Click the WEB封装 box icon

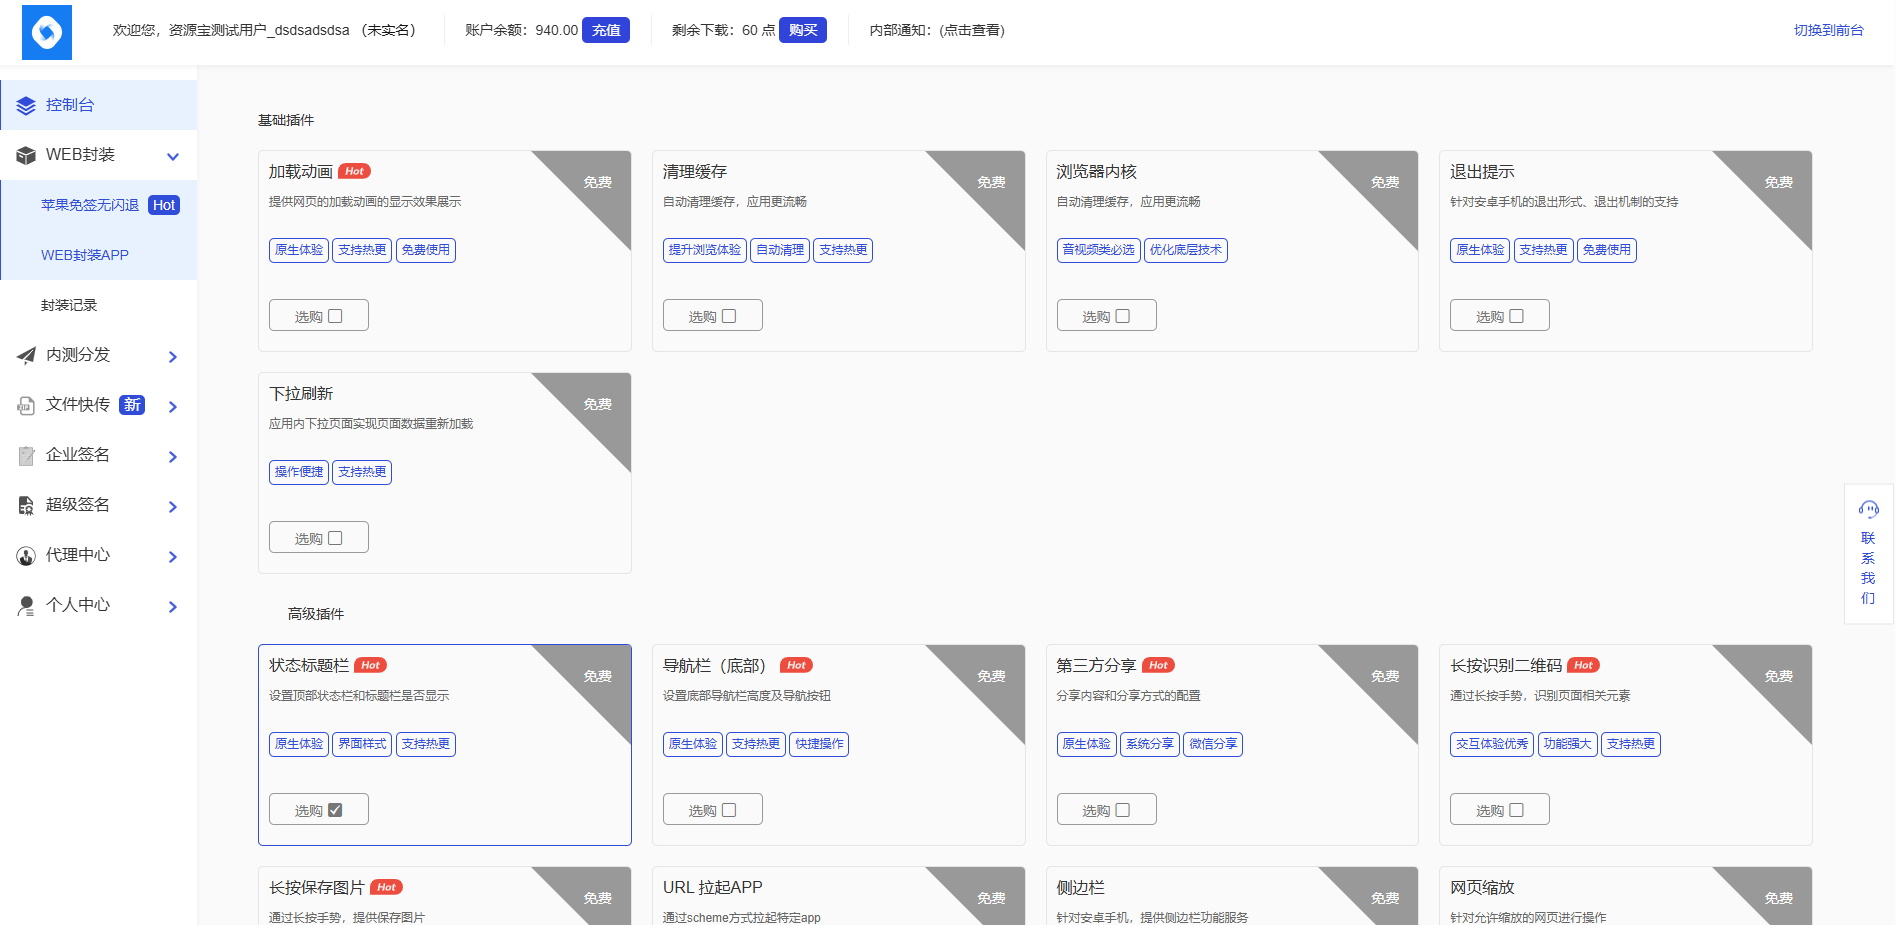pyautogui.click(x=26, y=156)
